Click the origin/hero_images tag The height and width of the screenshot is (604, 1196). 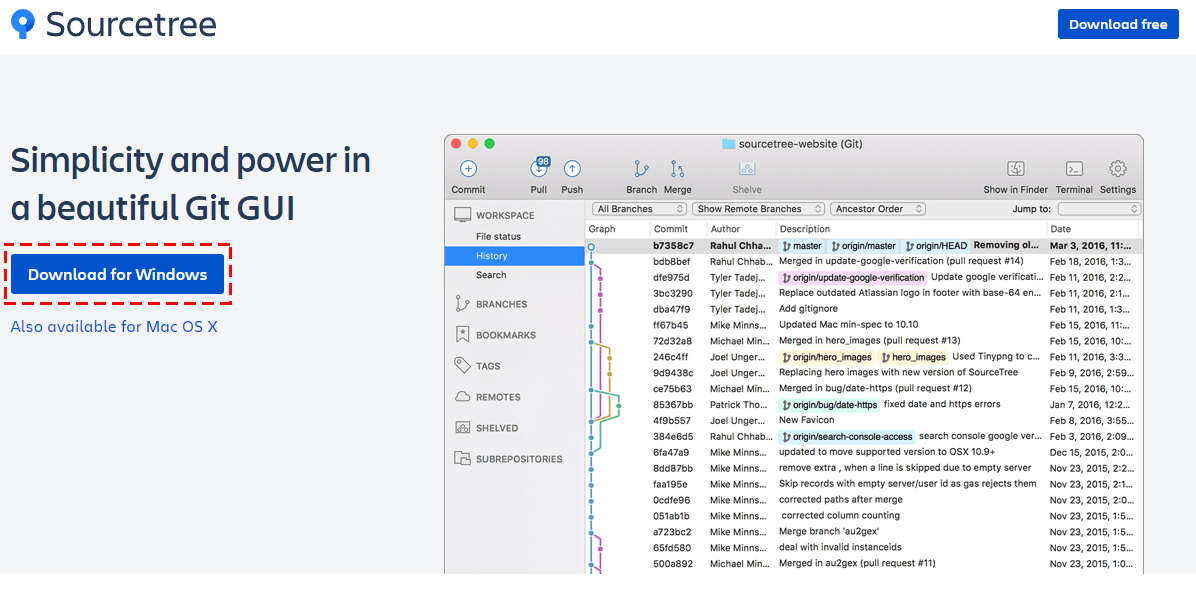click(x=827, y=357)
